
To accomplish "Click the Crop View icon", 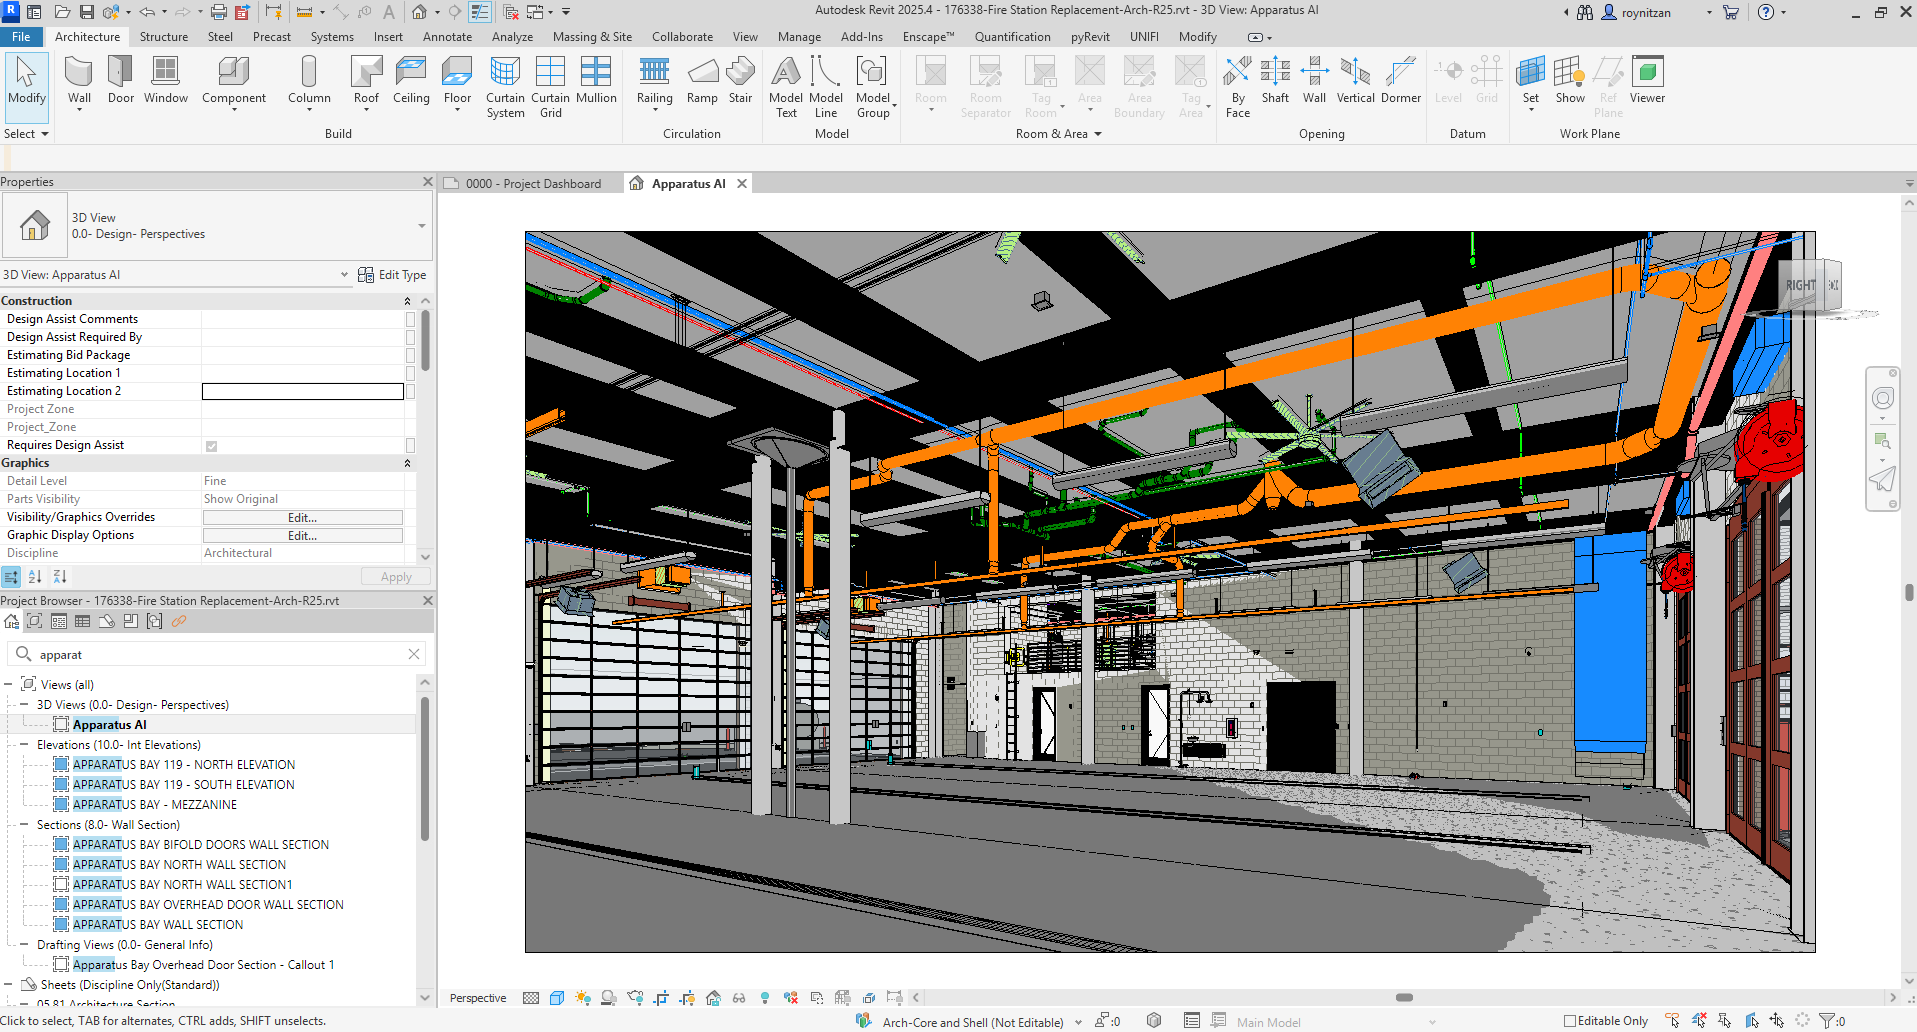I will (661, 998).
